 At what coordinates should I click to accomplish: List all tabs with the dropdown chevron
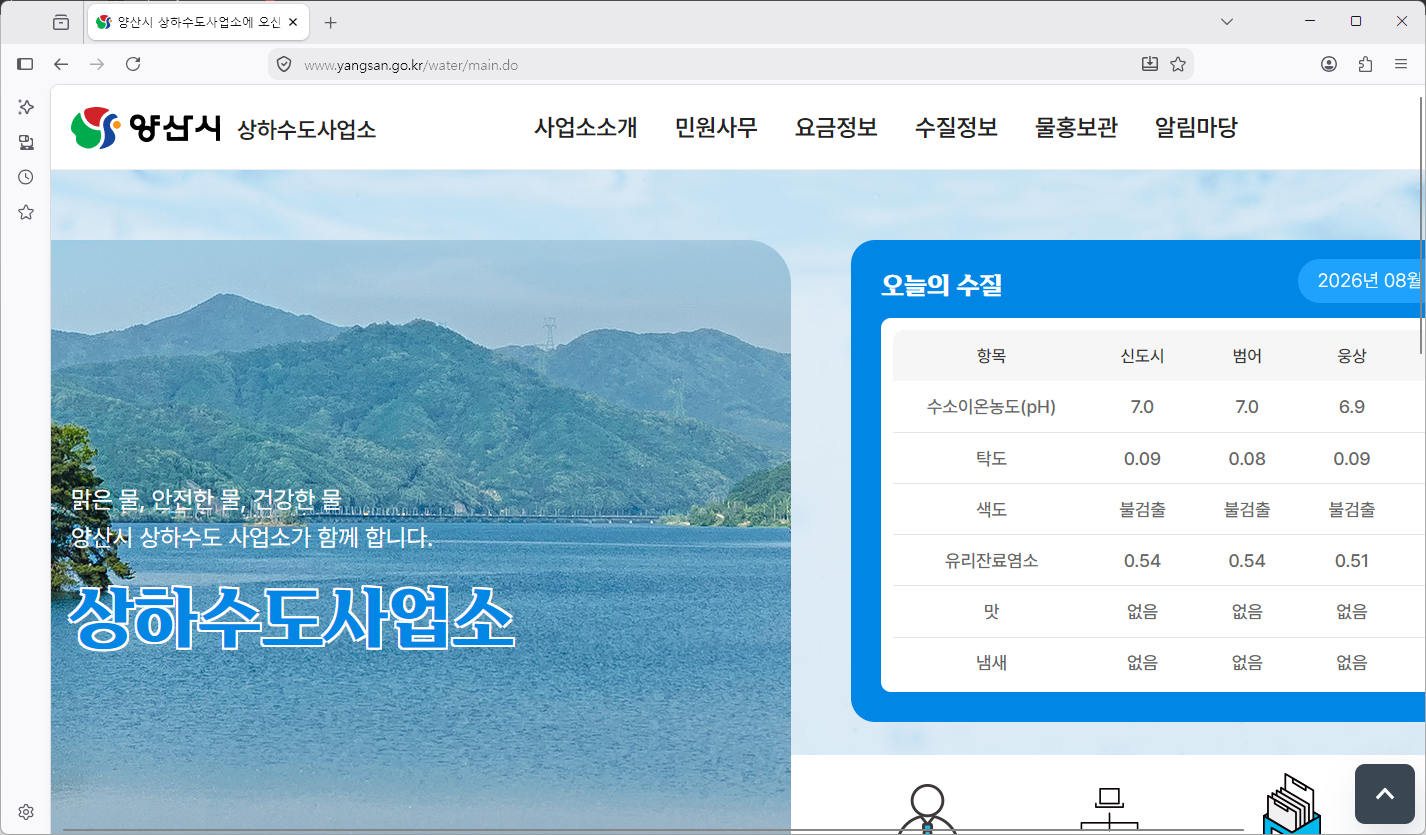(1227, 22)
